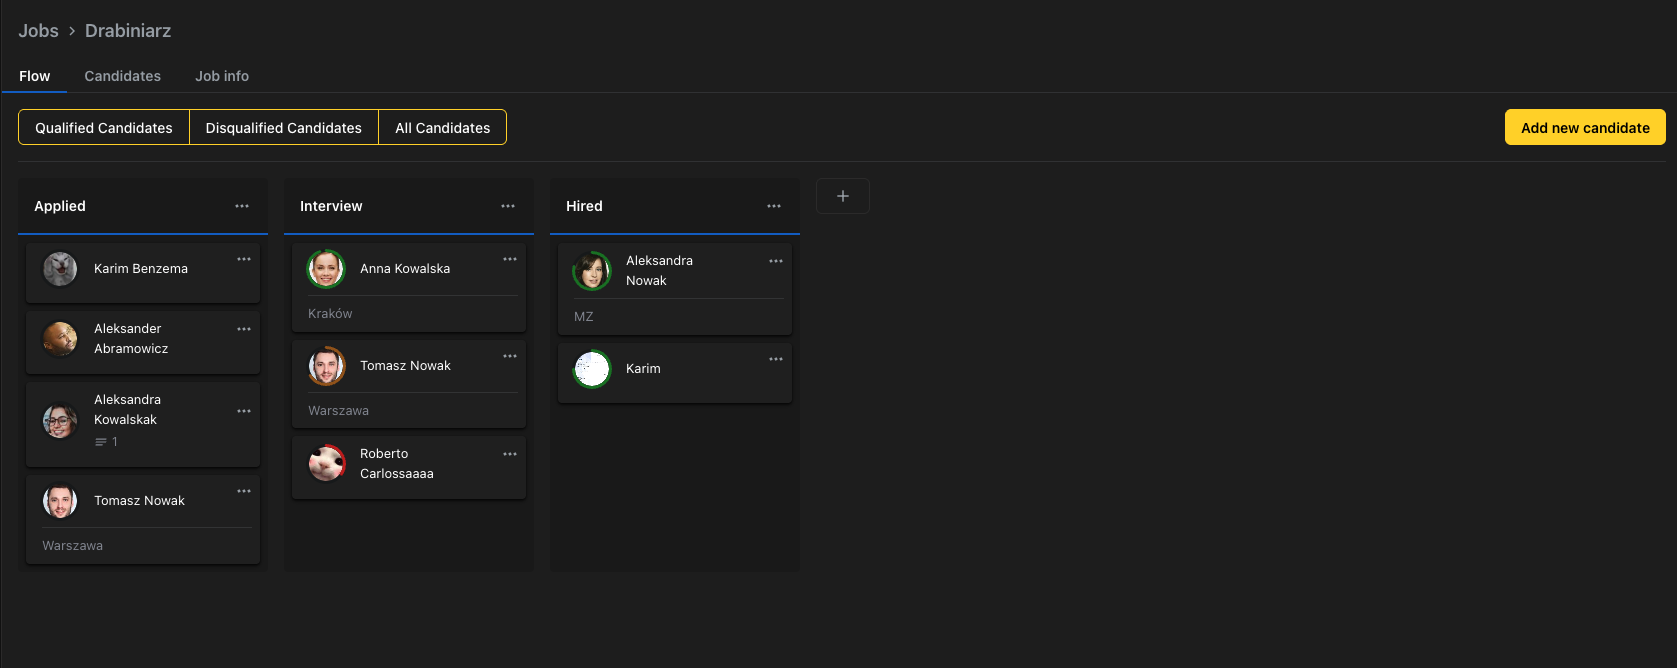Open the Hired column three-dot menu
The height and width of the screenshot is (668, 1677).
[x=774, y=206]
